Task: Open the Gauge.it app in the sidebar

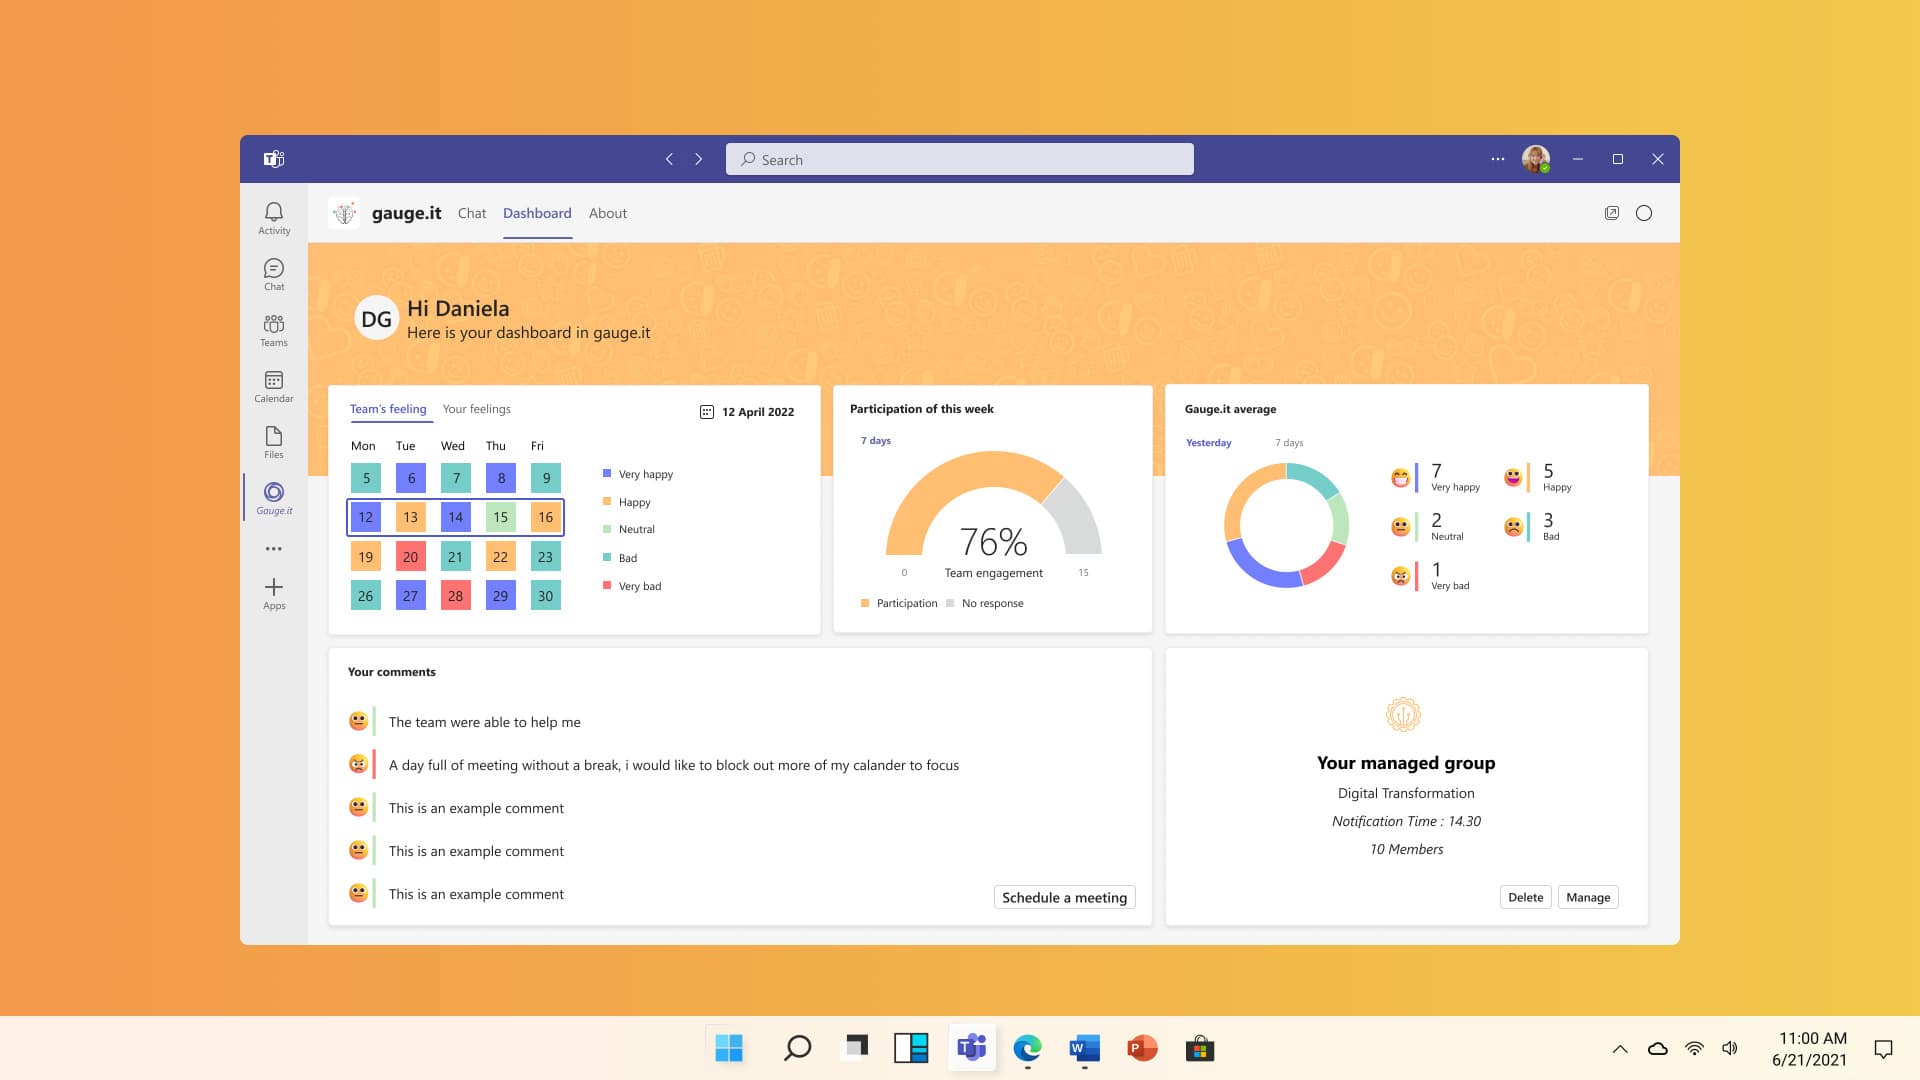Action: (x=273, y=497)
